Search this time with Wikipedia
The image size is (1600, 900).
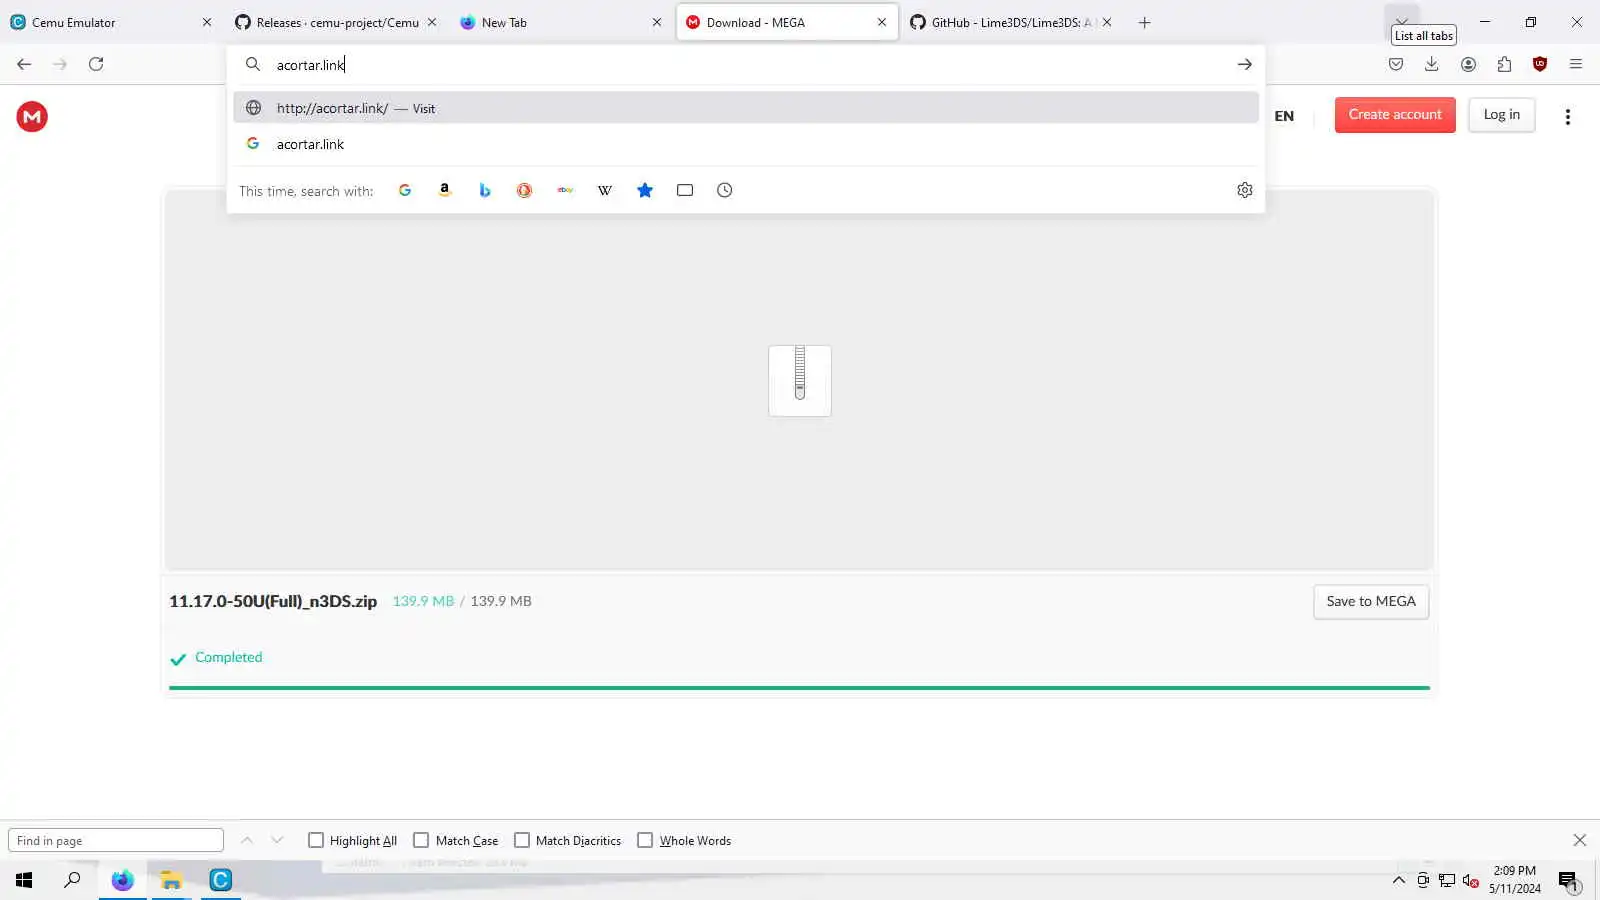tap(605, 190)
